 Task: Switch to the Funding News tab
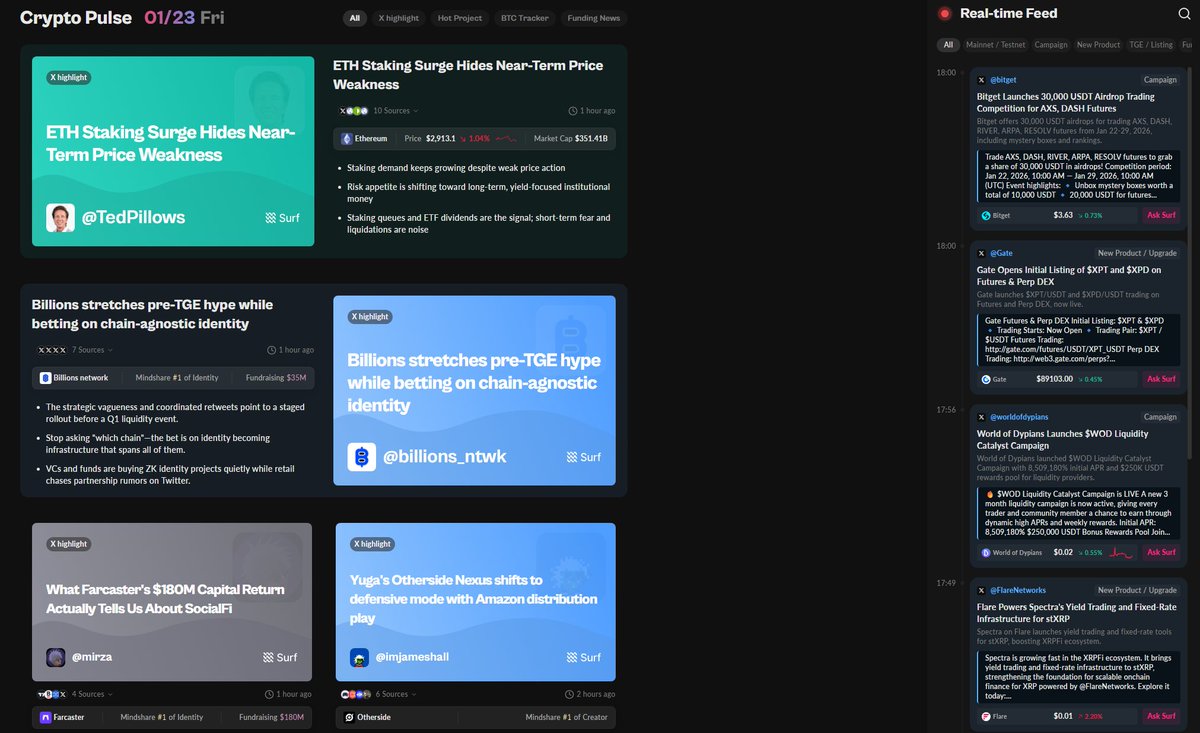[x=594, y=18]
